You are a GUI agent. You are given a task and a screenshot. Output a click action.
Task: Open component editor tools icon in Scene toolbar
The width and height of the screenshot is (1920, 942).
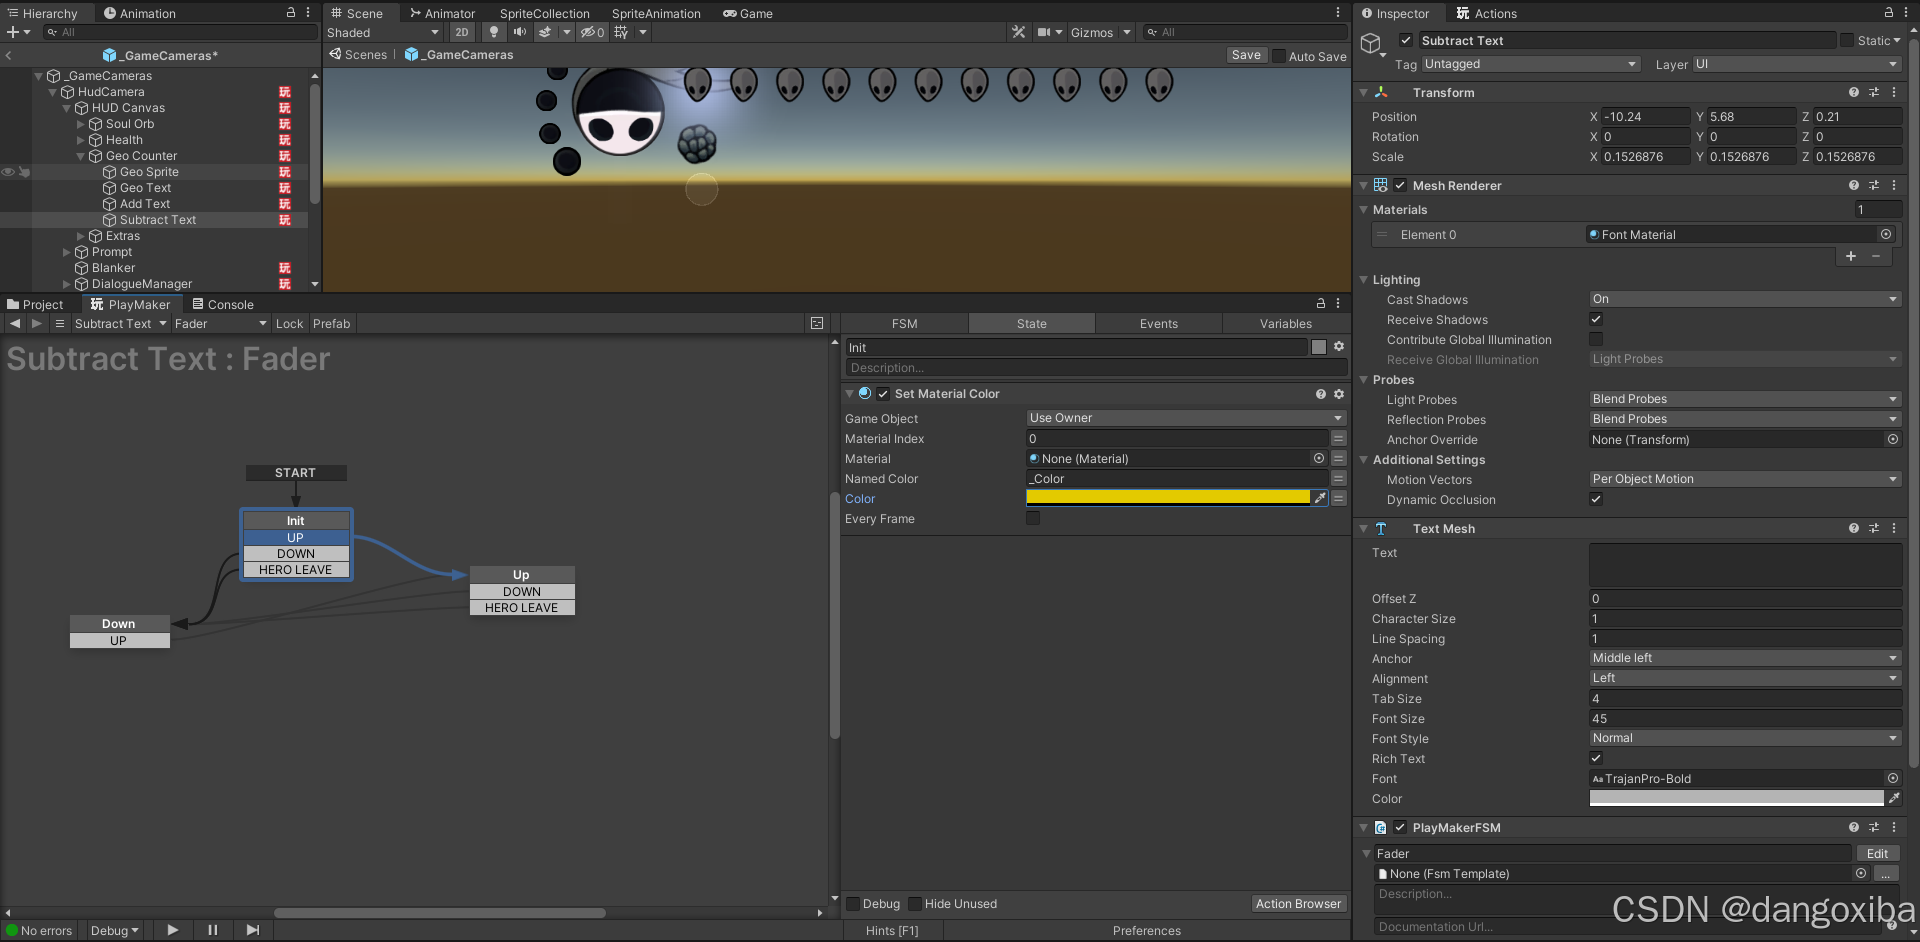pyautogui.click(x=1018, y=32)
